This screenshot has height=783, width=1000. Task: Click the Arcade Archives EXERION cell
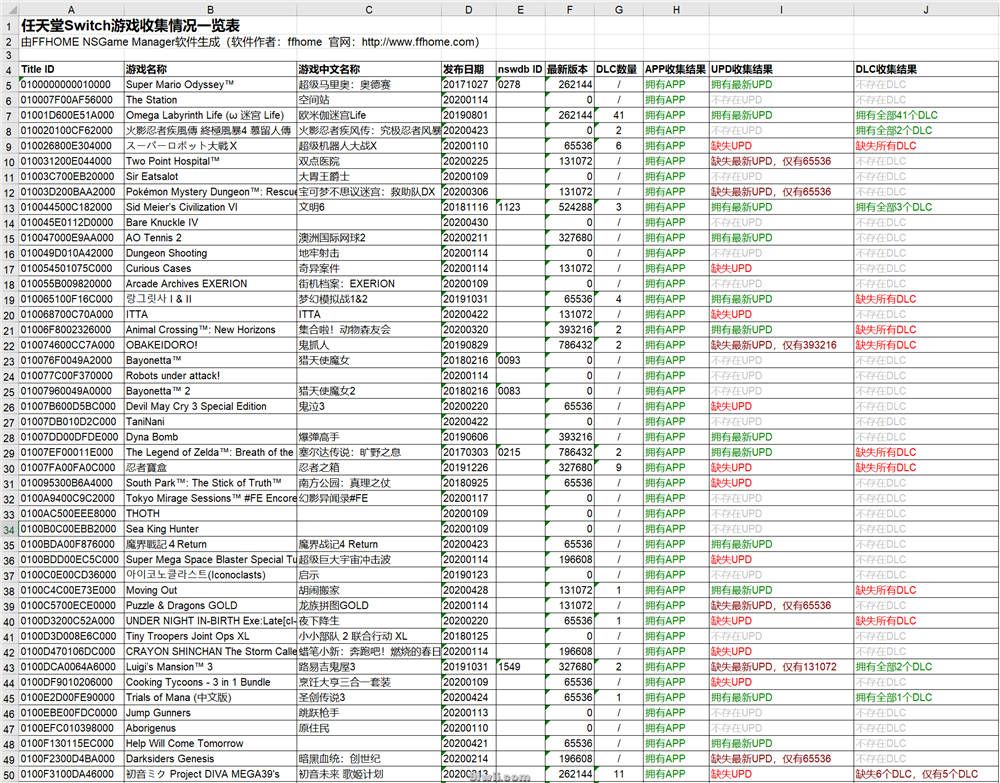pos(210,284)
